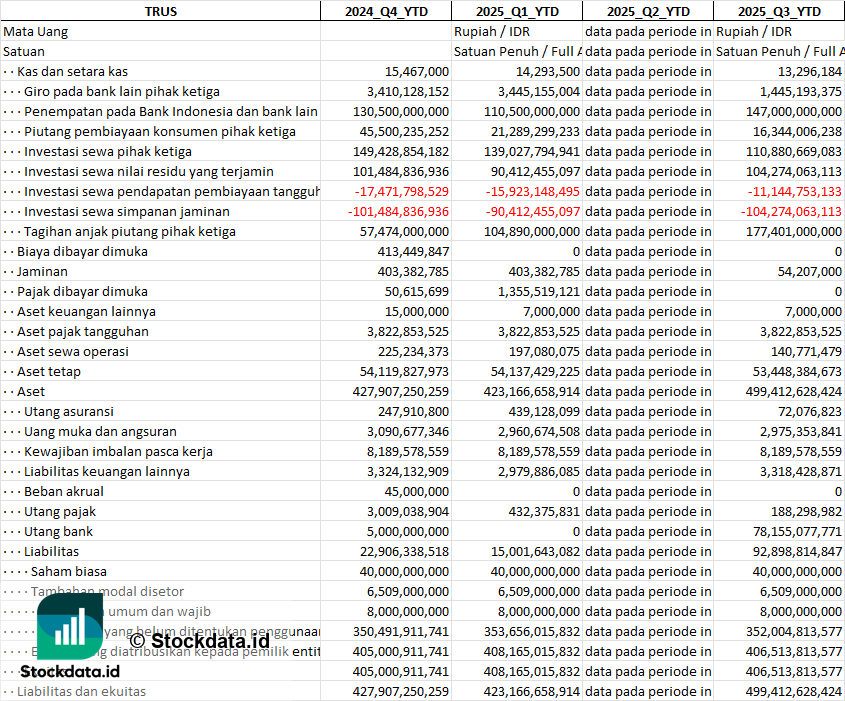The height and width of the screenshot is (701, 845).
Task: Select the Mata Uang row label
Action: click(x=36, y=31)
